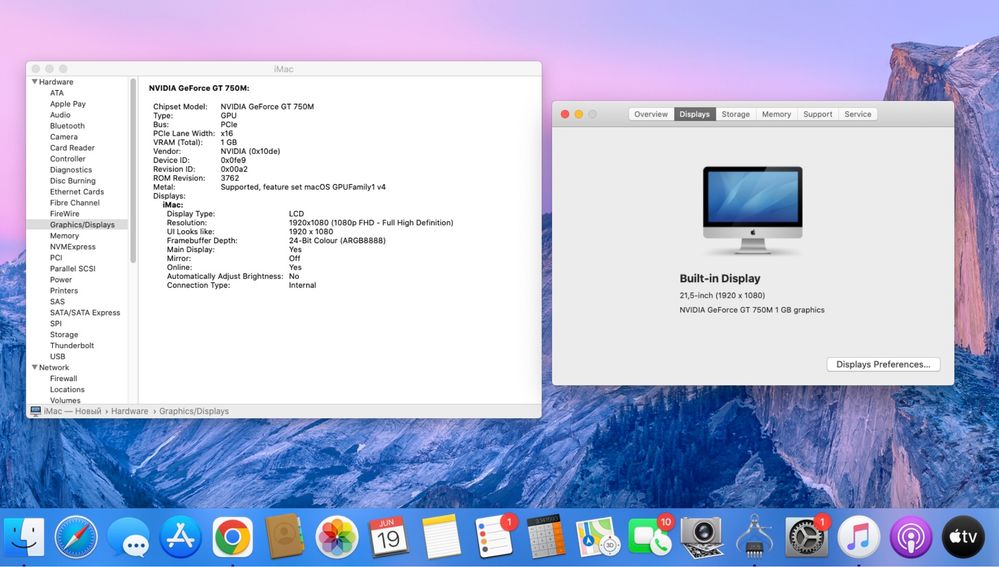999x567 pixels.
Task: Select Diagnostics in the sidebar
Action: 71,169
